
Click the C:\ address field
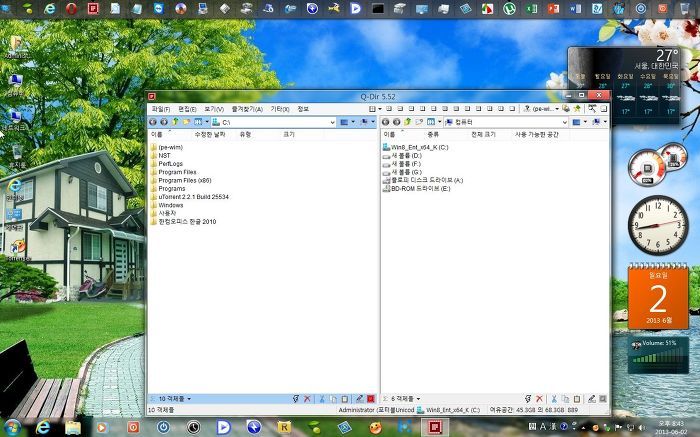point(275,122)
